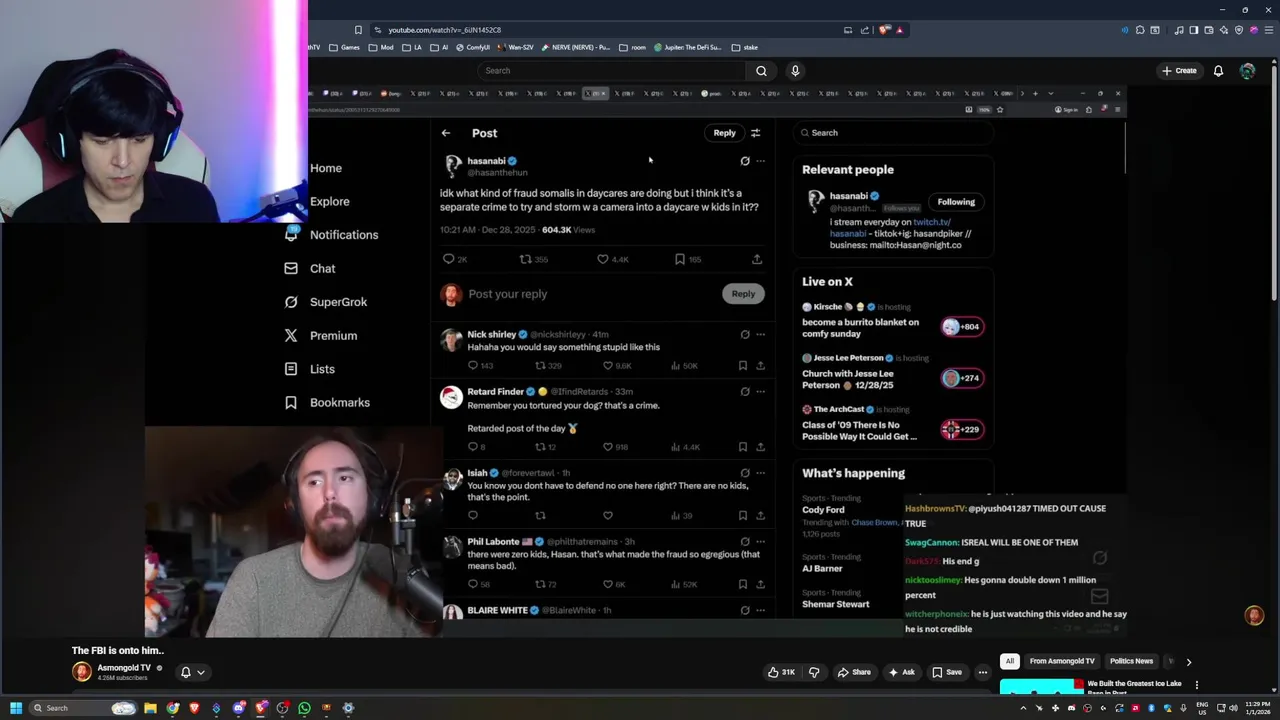This screenshot has height=720, width=1280.
Task: Bookmark hasanabi's post showing 165 bookmarks
Action: click(680, 259)
